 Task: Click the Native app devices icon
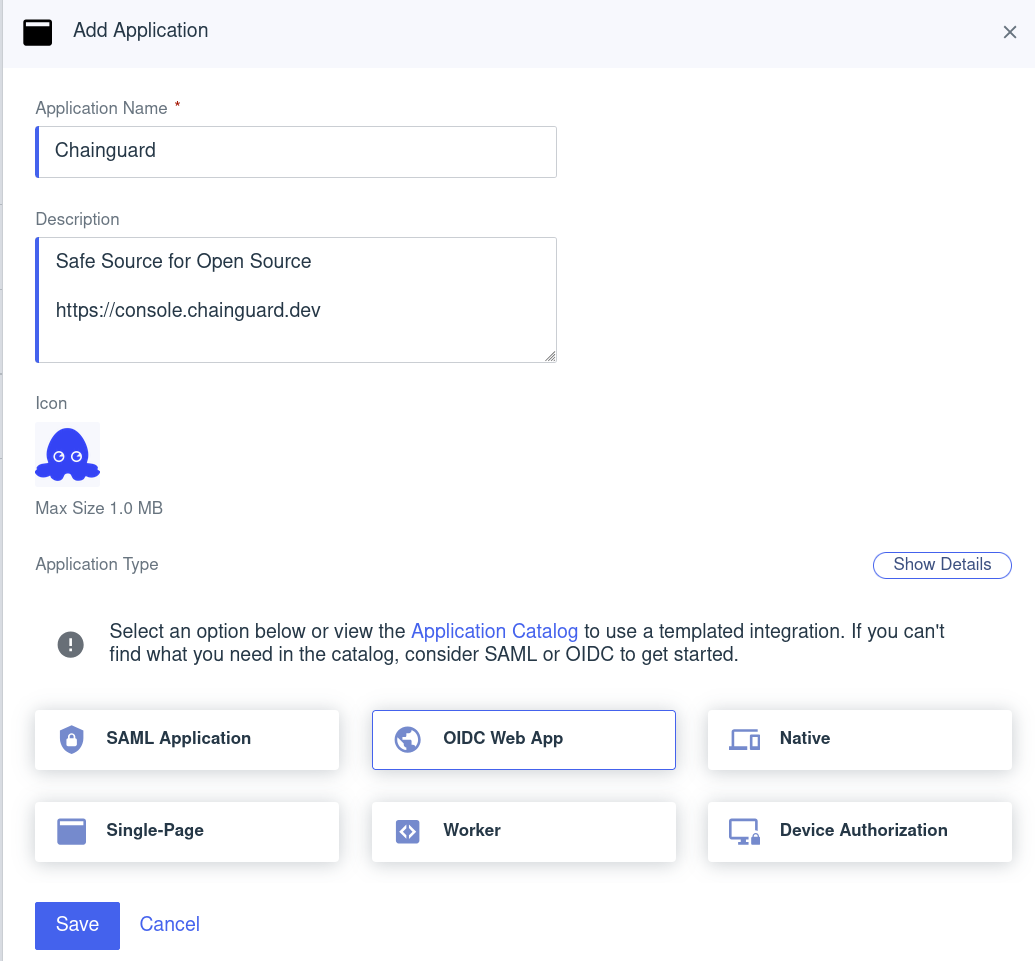pyautogui.click(x=744, y=739)
